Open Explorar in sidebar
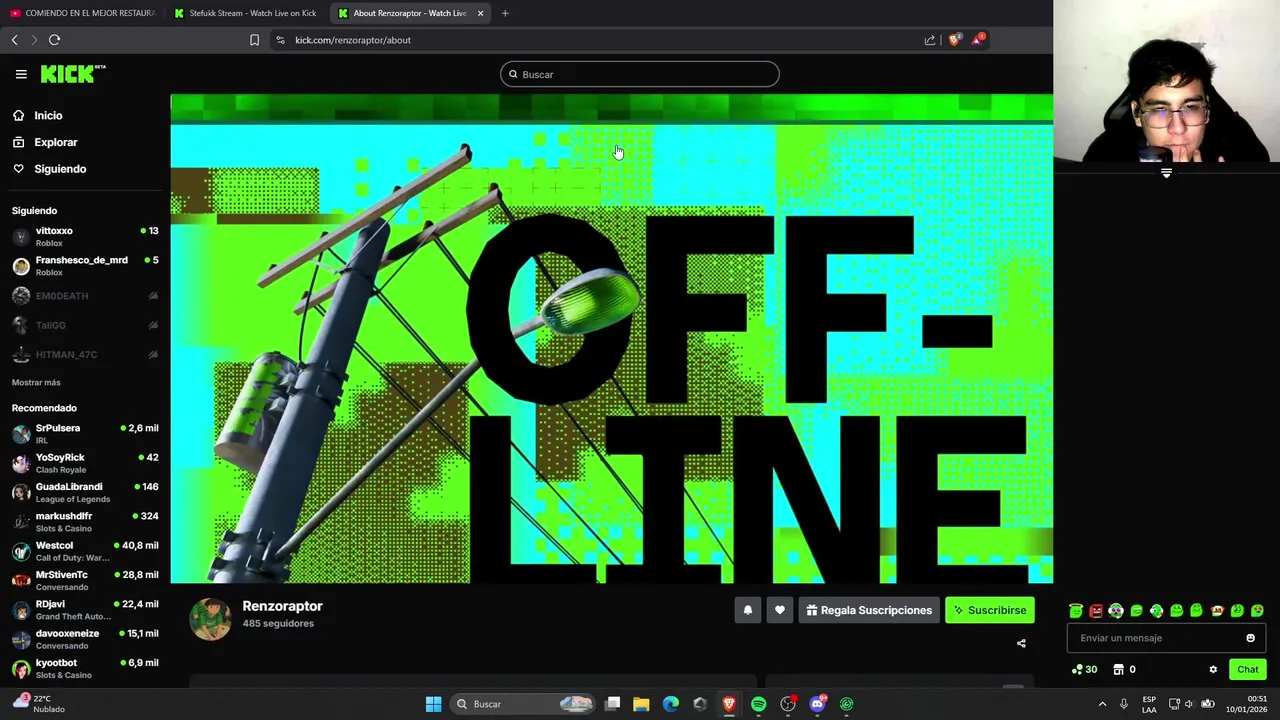Image resolution: width=1280 pixels, height=720 pixels. pyautogui.click(x=55, y=142)
